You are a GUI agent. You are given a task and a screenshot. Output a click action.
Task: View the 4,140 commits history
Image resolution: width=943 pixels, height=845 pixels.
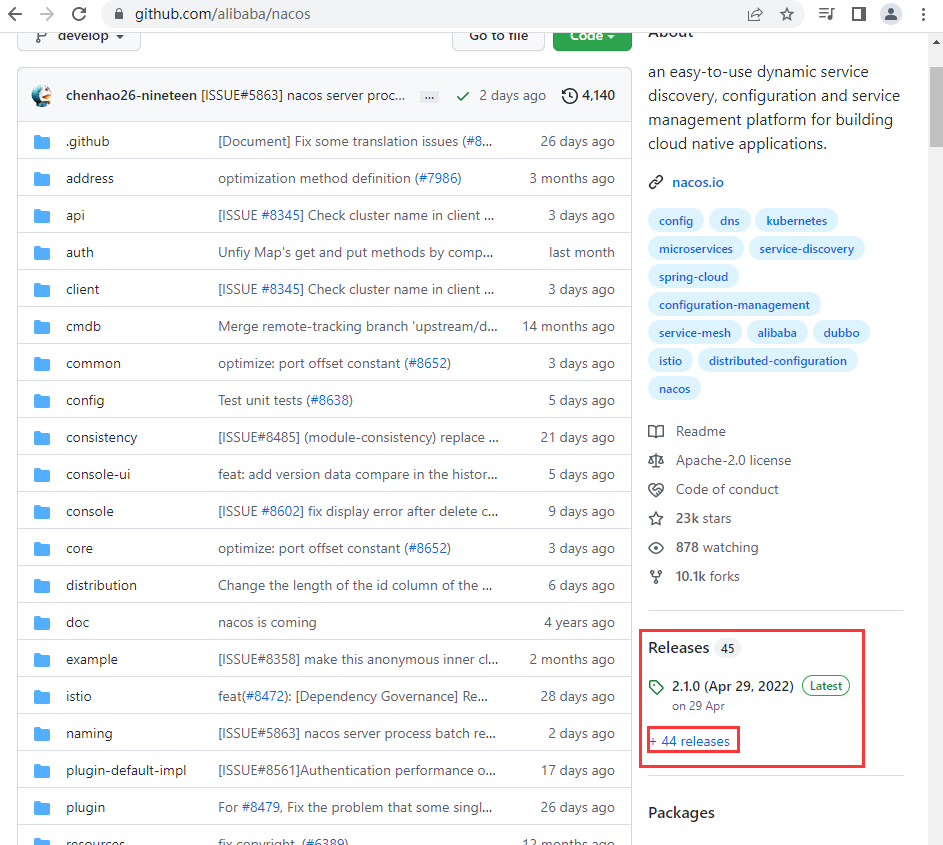(588, 96)
